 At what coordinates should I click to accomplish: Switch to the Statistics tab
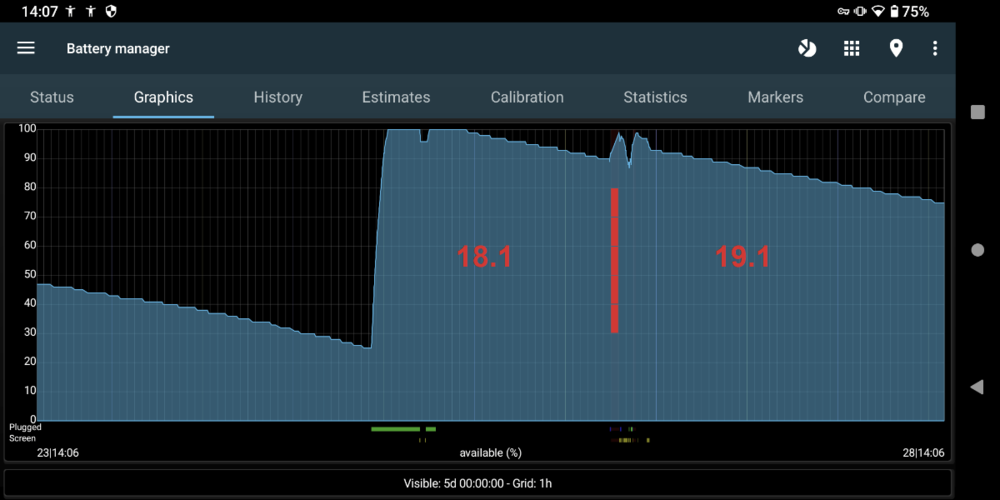tap(655, 97)
